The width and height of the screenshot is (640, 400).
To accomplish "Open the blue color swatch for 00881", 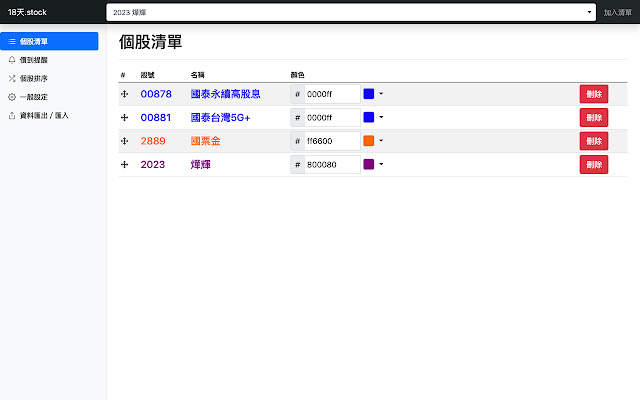I will 369,118.
